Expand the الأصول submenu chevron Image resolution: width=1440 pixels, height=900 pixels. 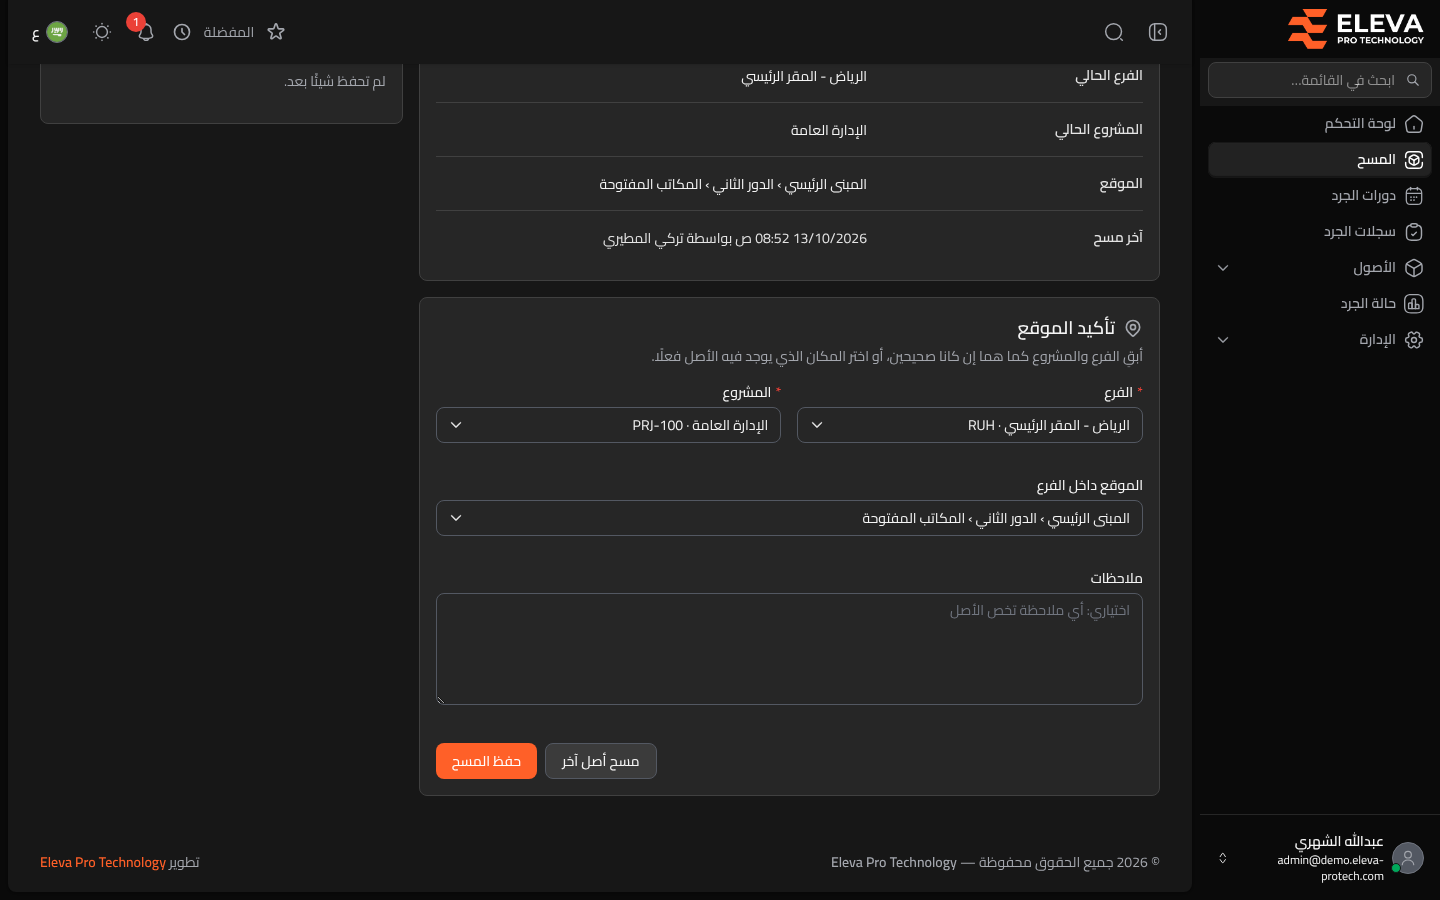[1223, 268]
